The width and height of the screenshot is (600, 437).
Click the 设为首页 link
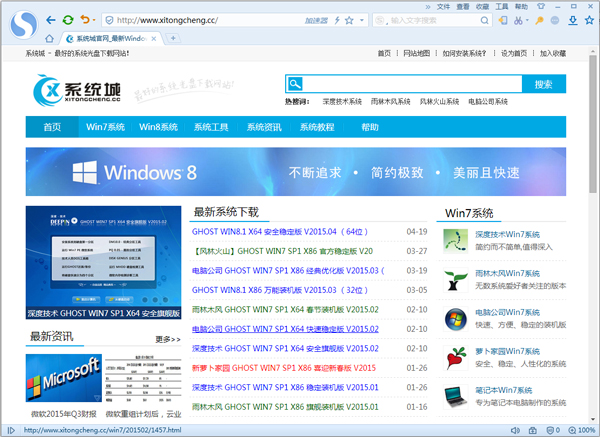[x=514, y=53]
